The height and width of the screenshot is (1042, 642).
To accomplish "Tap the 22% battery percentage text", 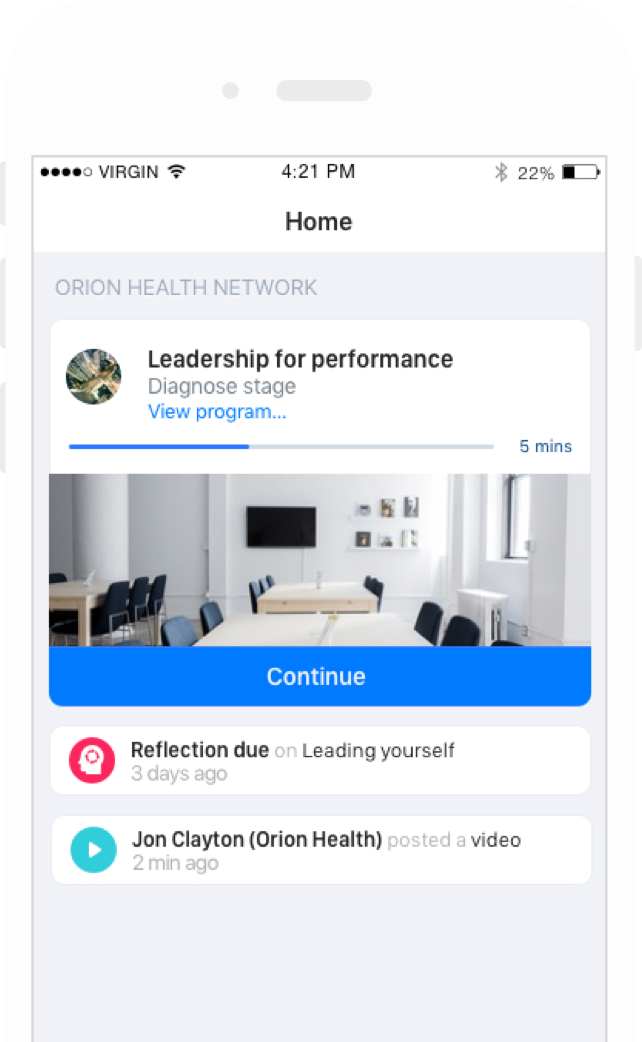I will [536, 173].
